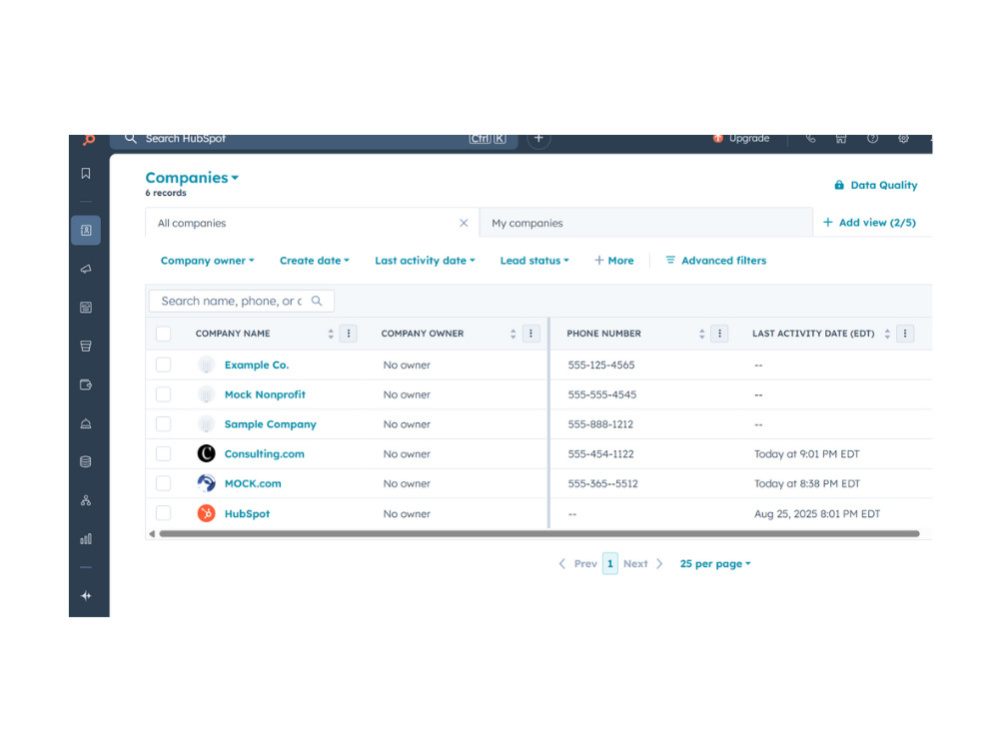This screenshot has height=750, width=1000.
Task: Sort by Last Activity Date column arrows
Action: (x=886, y=334)
